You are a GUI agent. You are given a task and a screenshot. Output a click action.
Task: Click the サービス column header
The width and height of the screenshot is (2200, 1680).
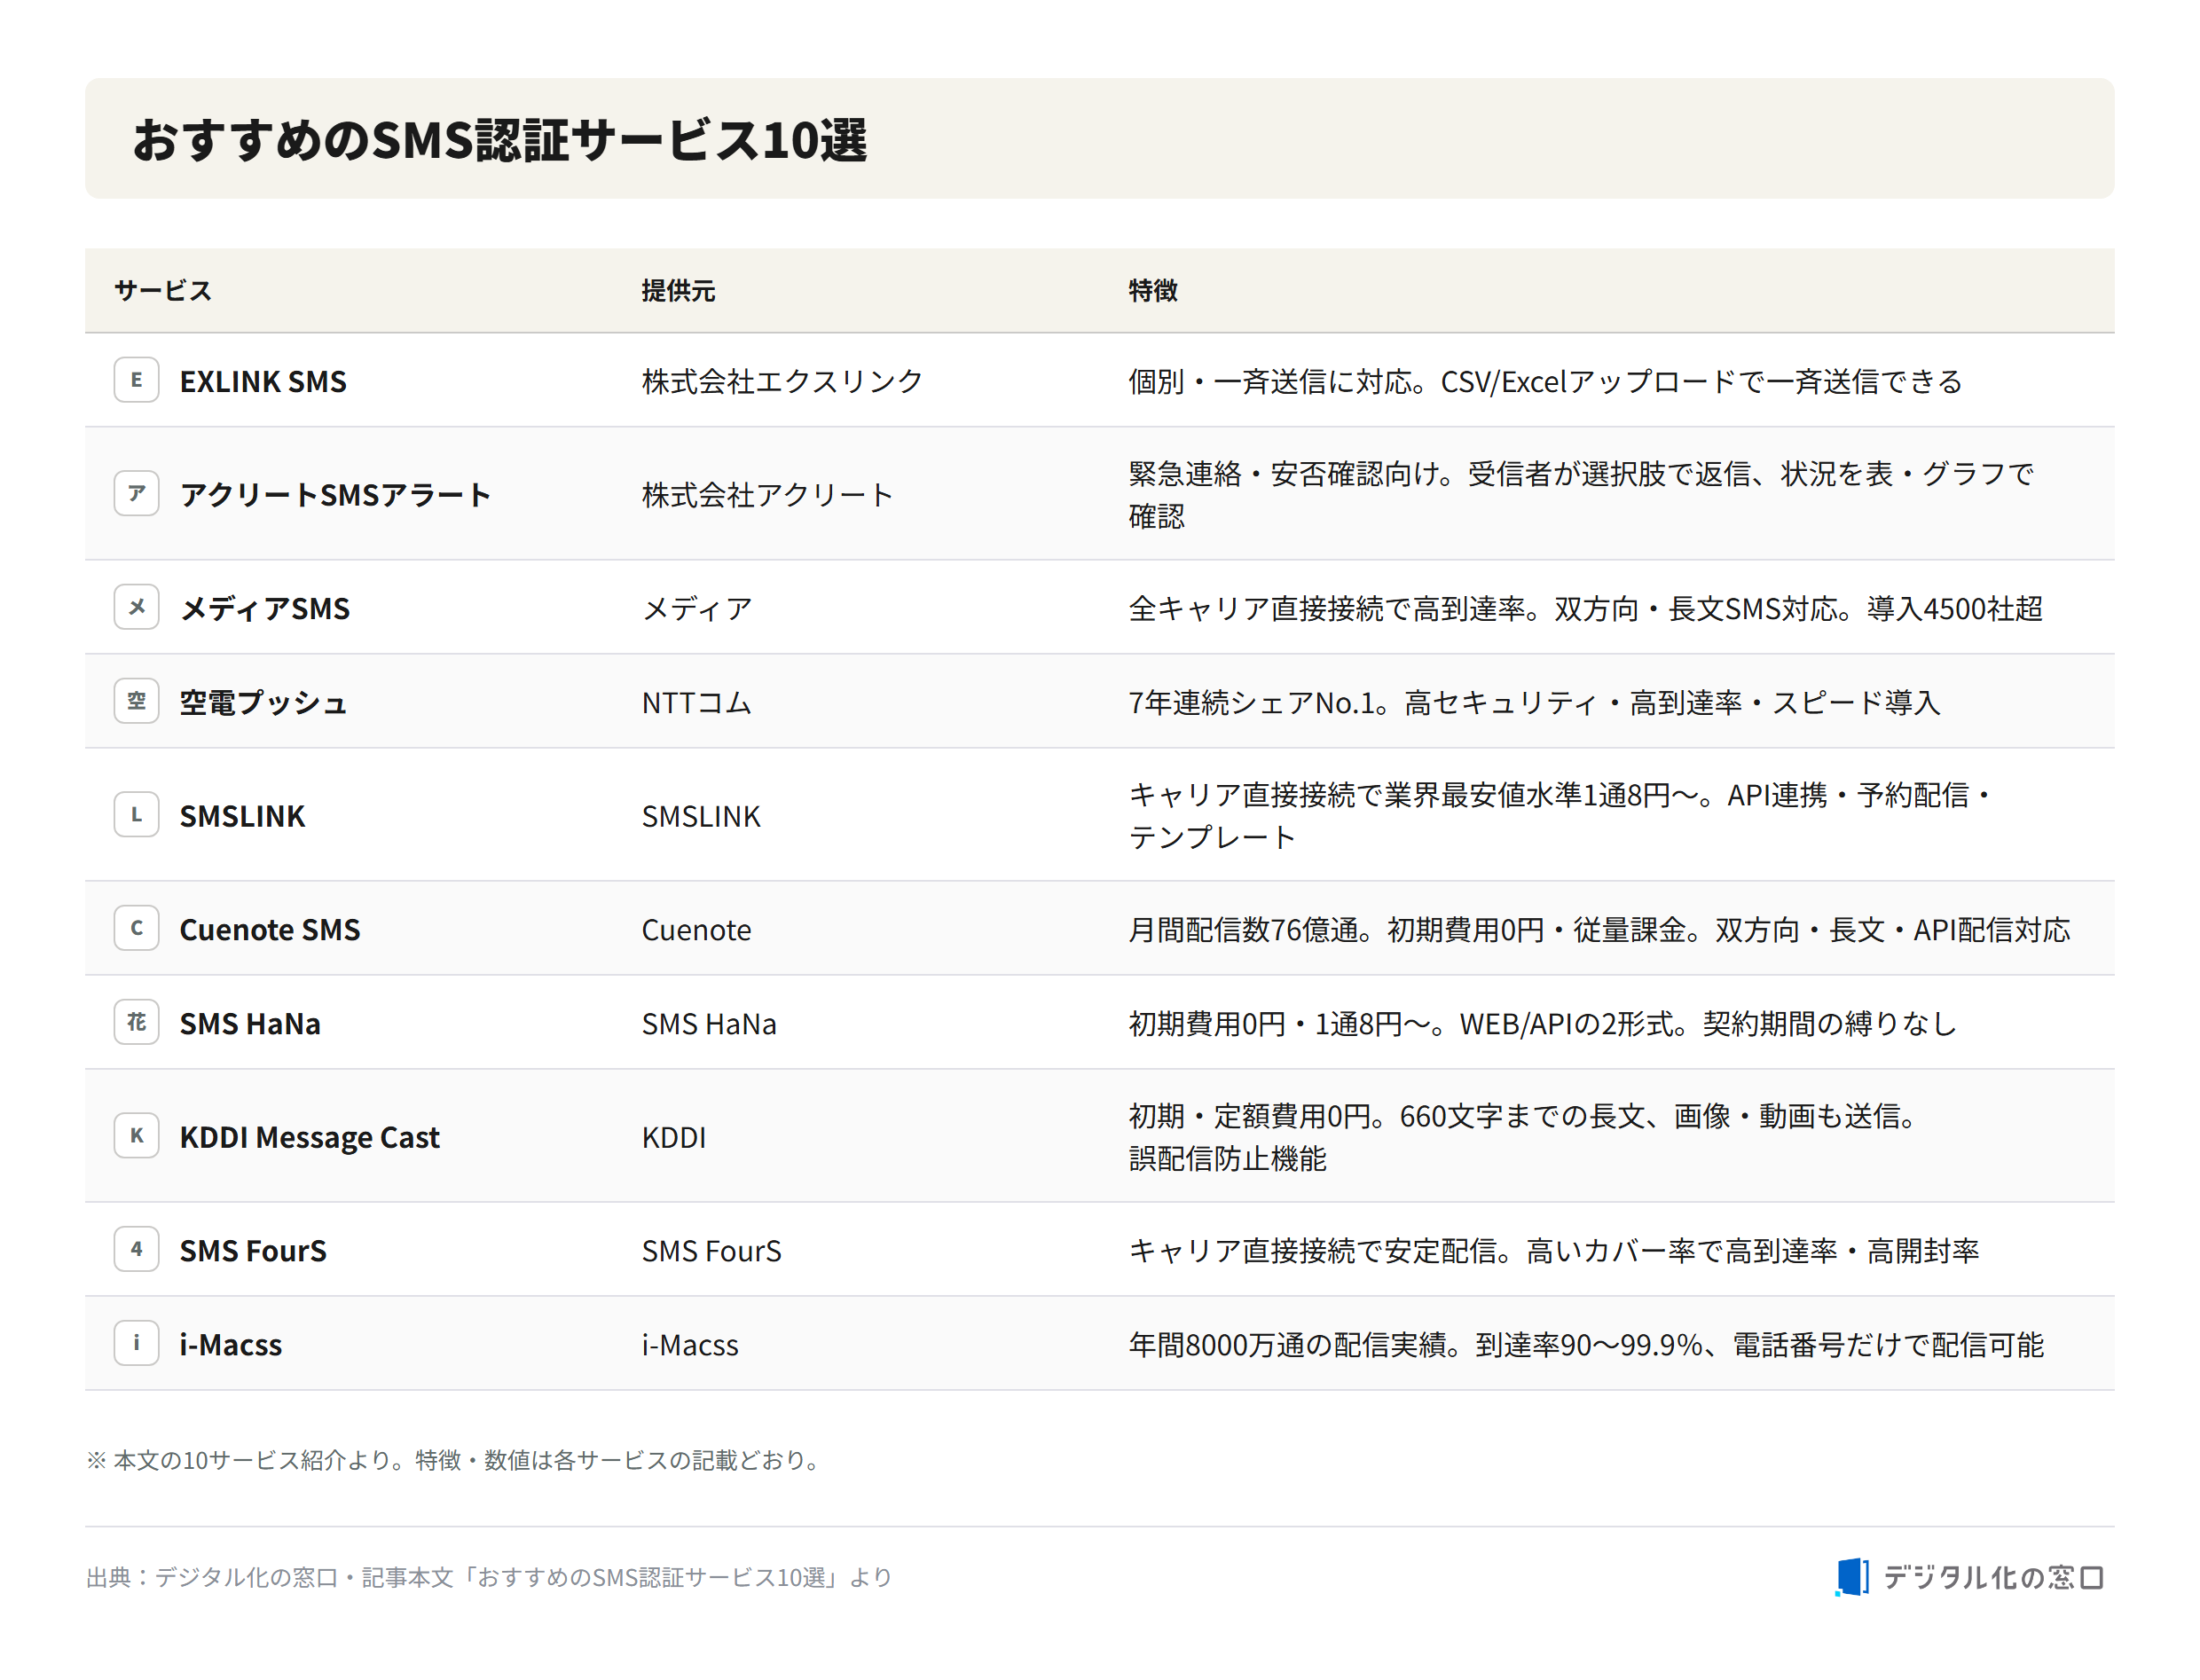click(x=163, y=290)
